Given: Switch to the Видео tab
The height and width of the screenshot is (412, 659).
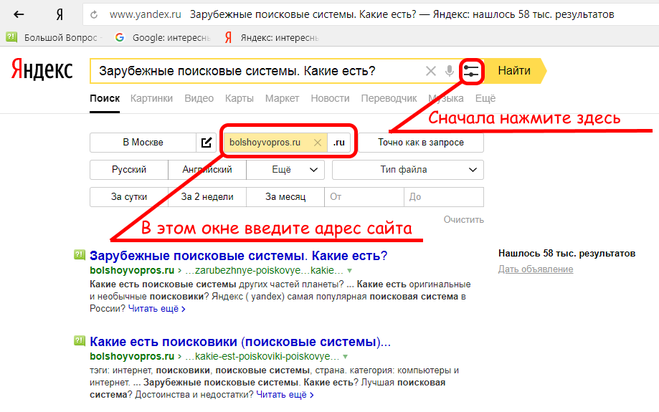Looking at the screenshot, I should point(199,98).
